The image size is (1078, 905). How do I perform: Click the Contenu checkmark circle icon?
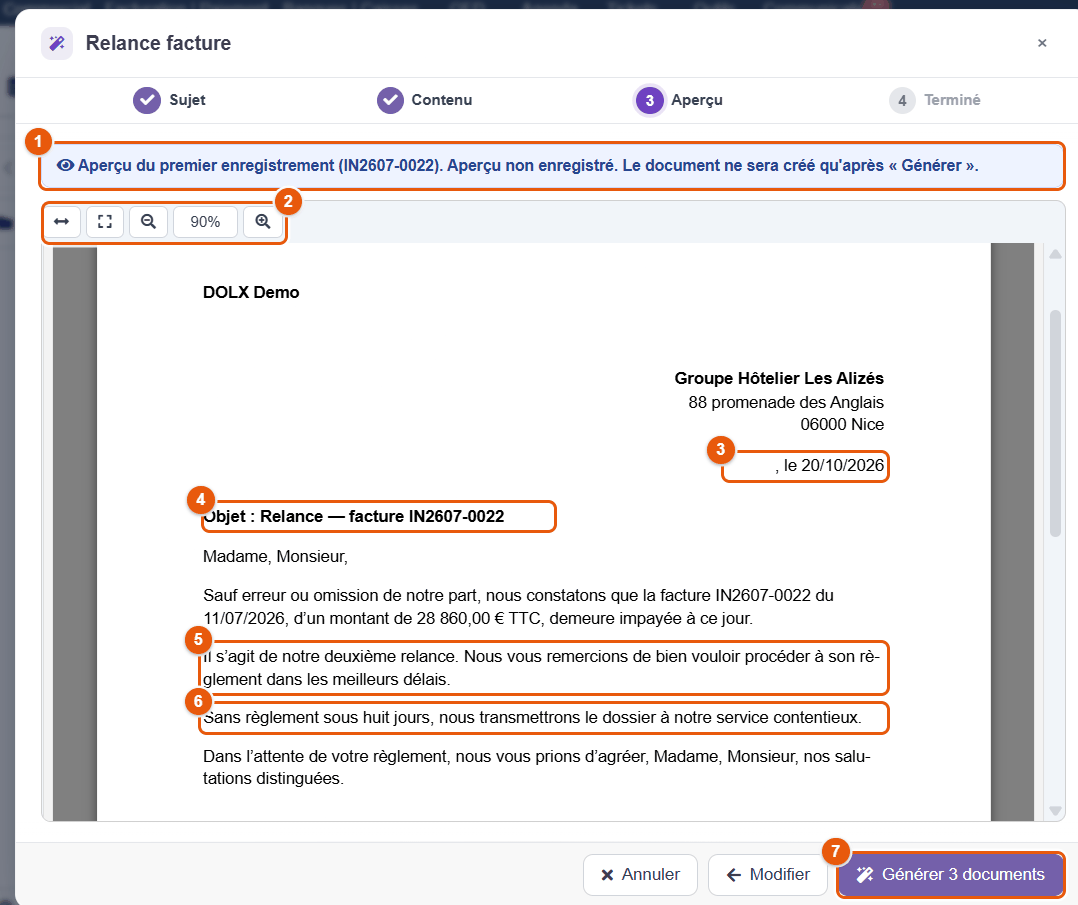(390, 100)
